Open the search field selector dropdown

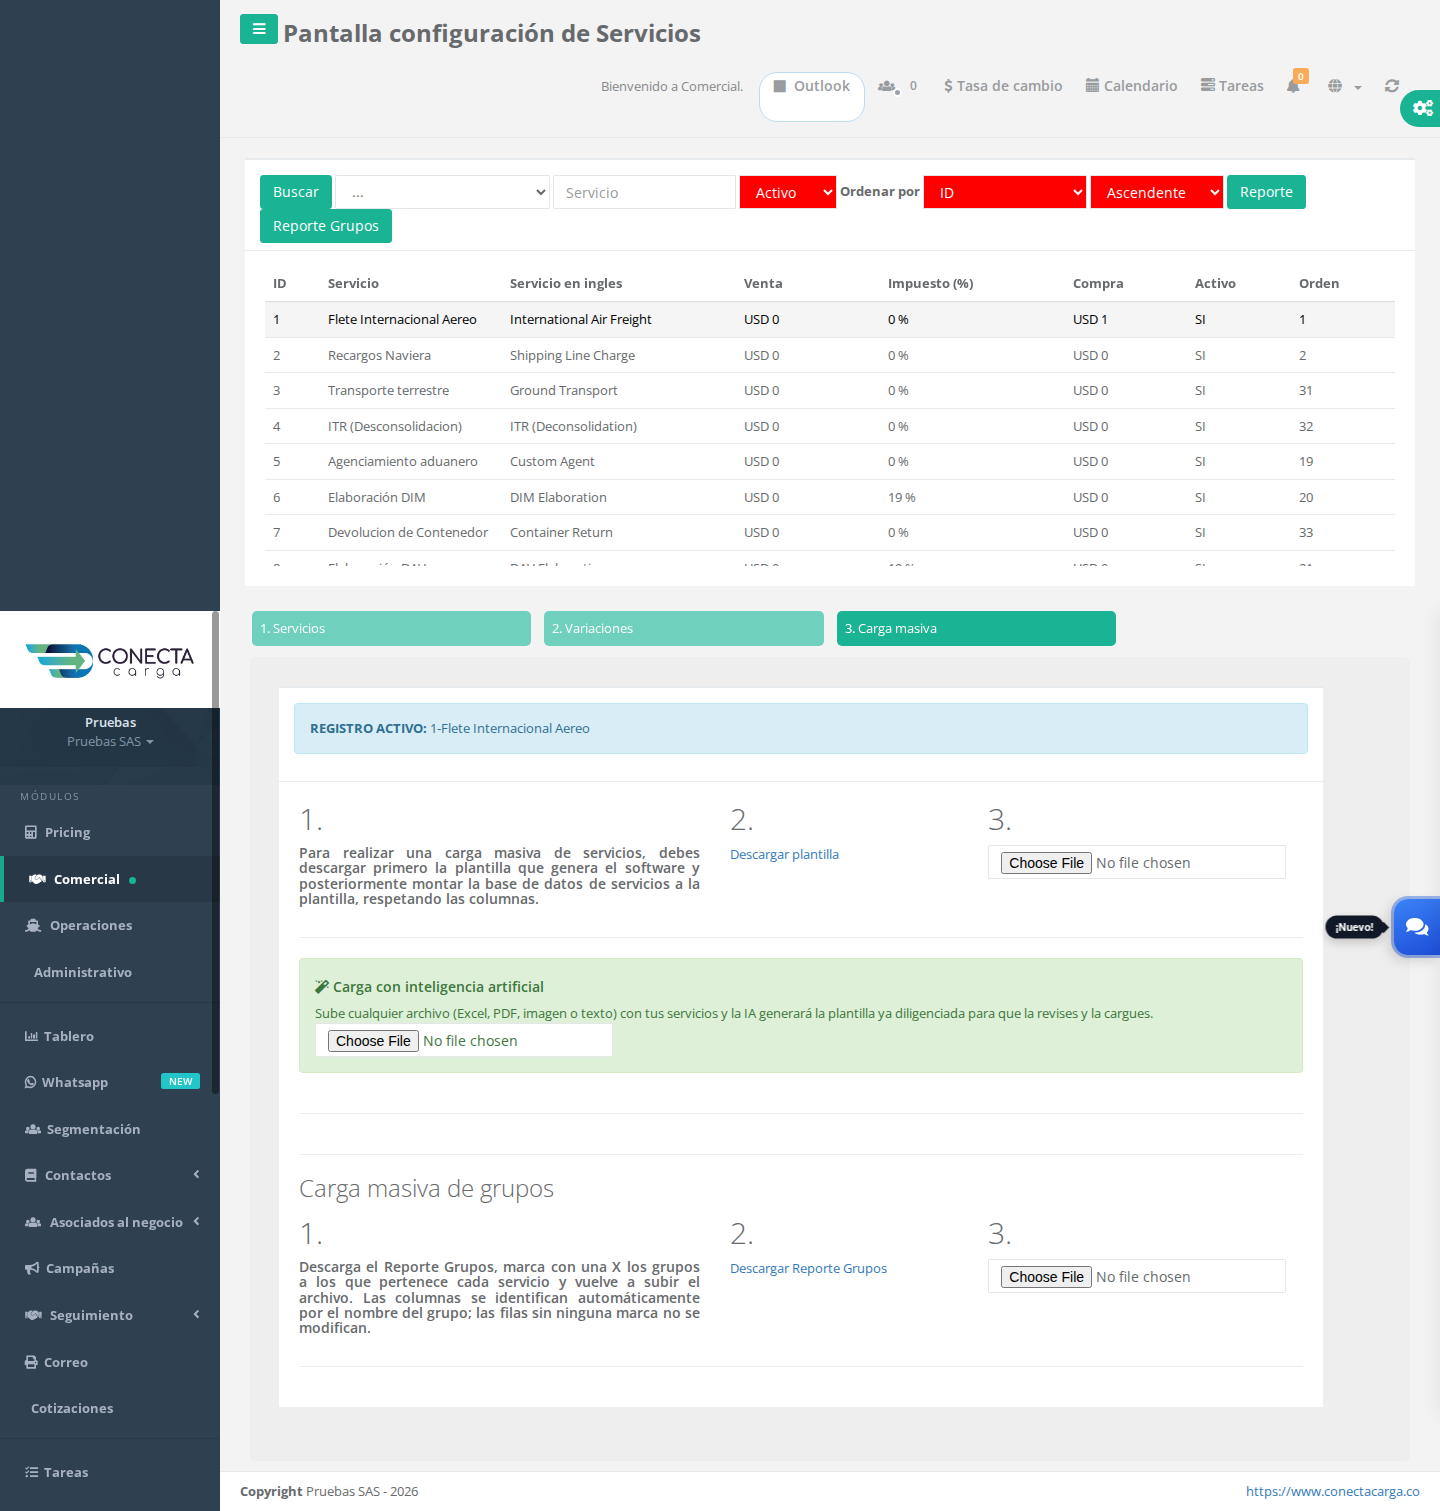(x=443, y=192)
